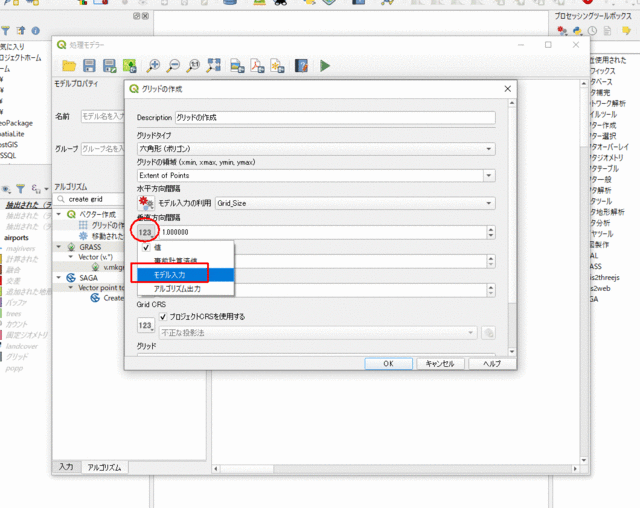640x508 pixels.
Task: Toggle プロジェクトCRSを使用する checkbox
Action: tap(163, 316)
